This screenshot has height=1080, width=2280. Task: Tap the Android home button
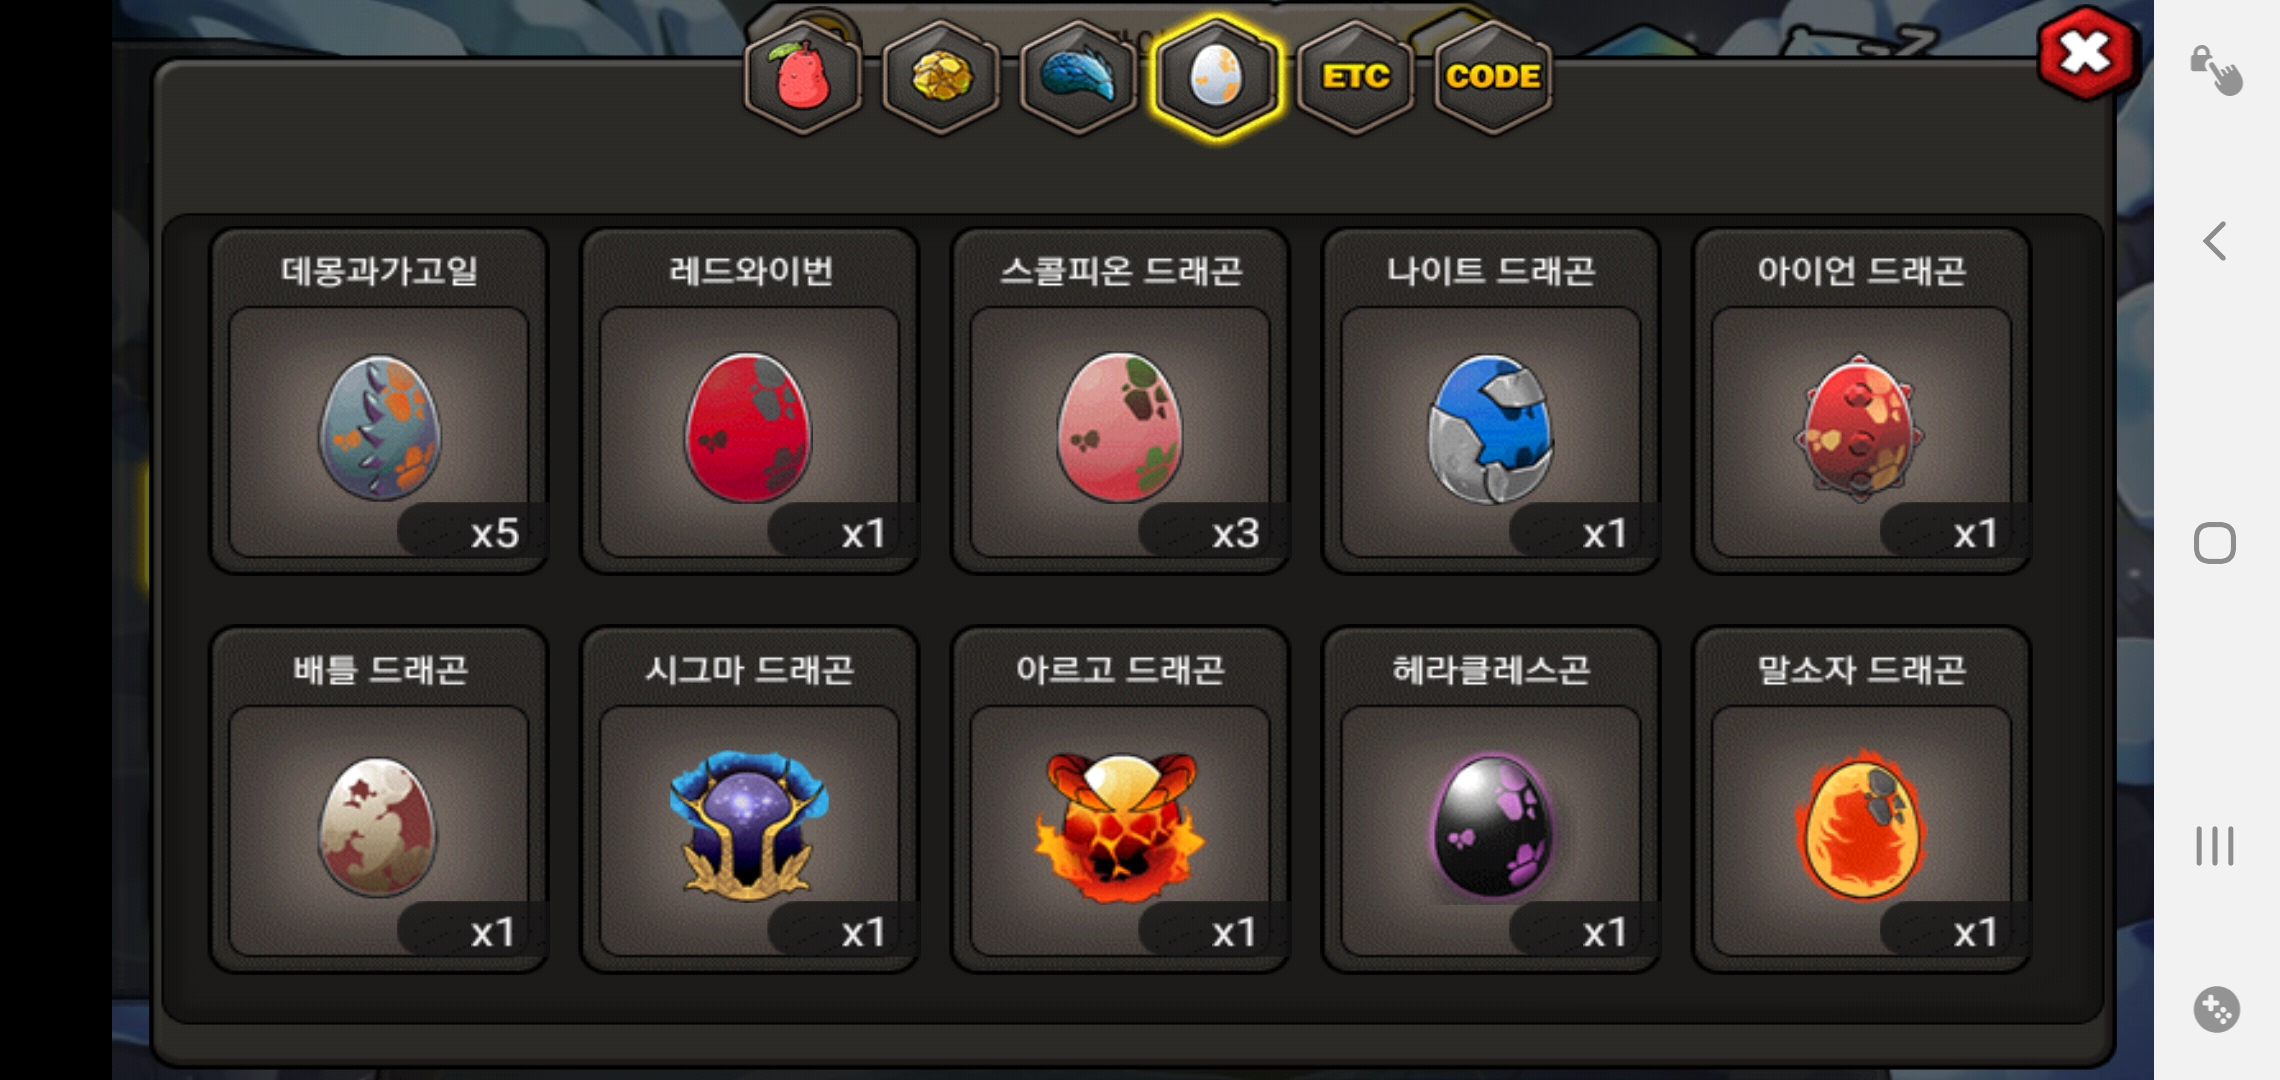pyautogui.click(x=2215, y=543)
